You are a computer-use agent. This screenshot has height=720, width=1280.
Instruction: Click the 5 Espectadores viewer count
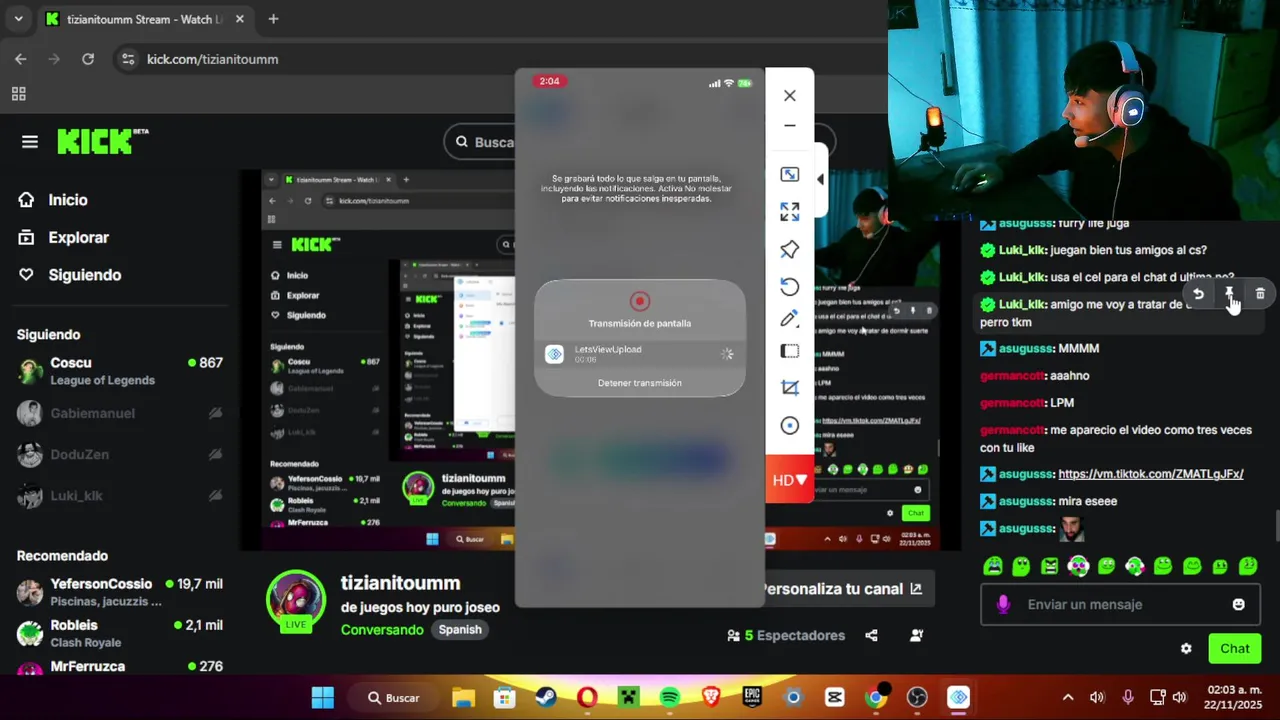(x=786, y=635)
